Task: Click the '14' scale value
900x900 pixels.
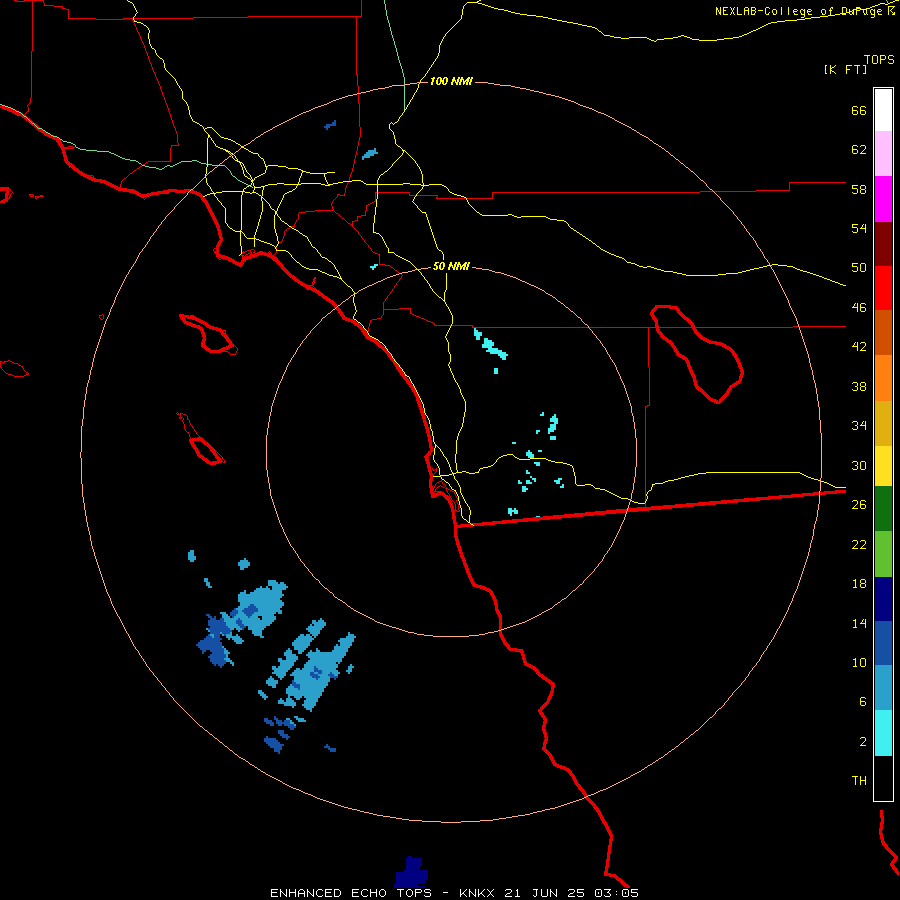Action: click(x=859, y=623)
